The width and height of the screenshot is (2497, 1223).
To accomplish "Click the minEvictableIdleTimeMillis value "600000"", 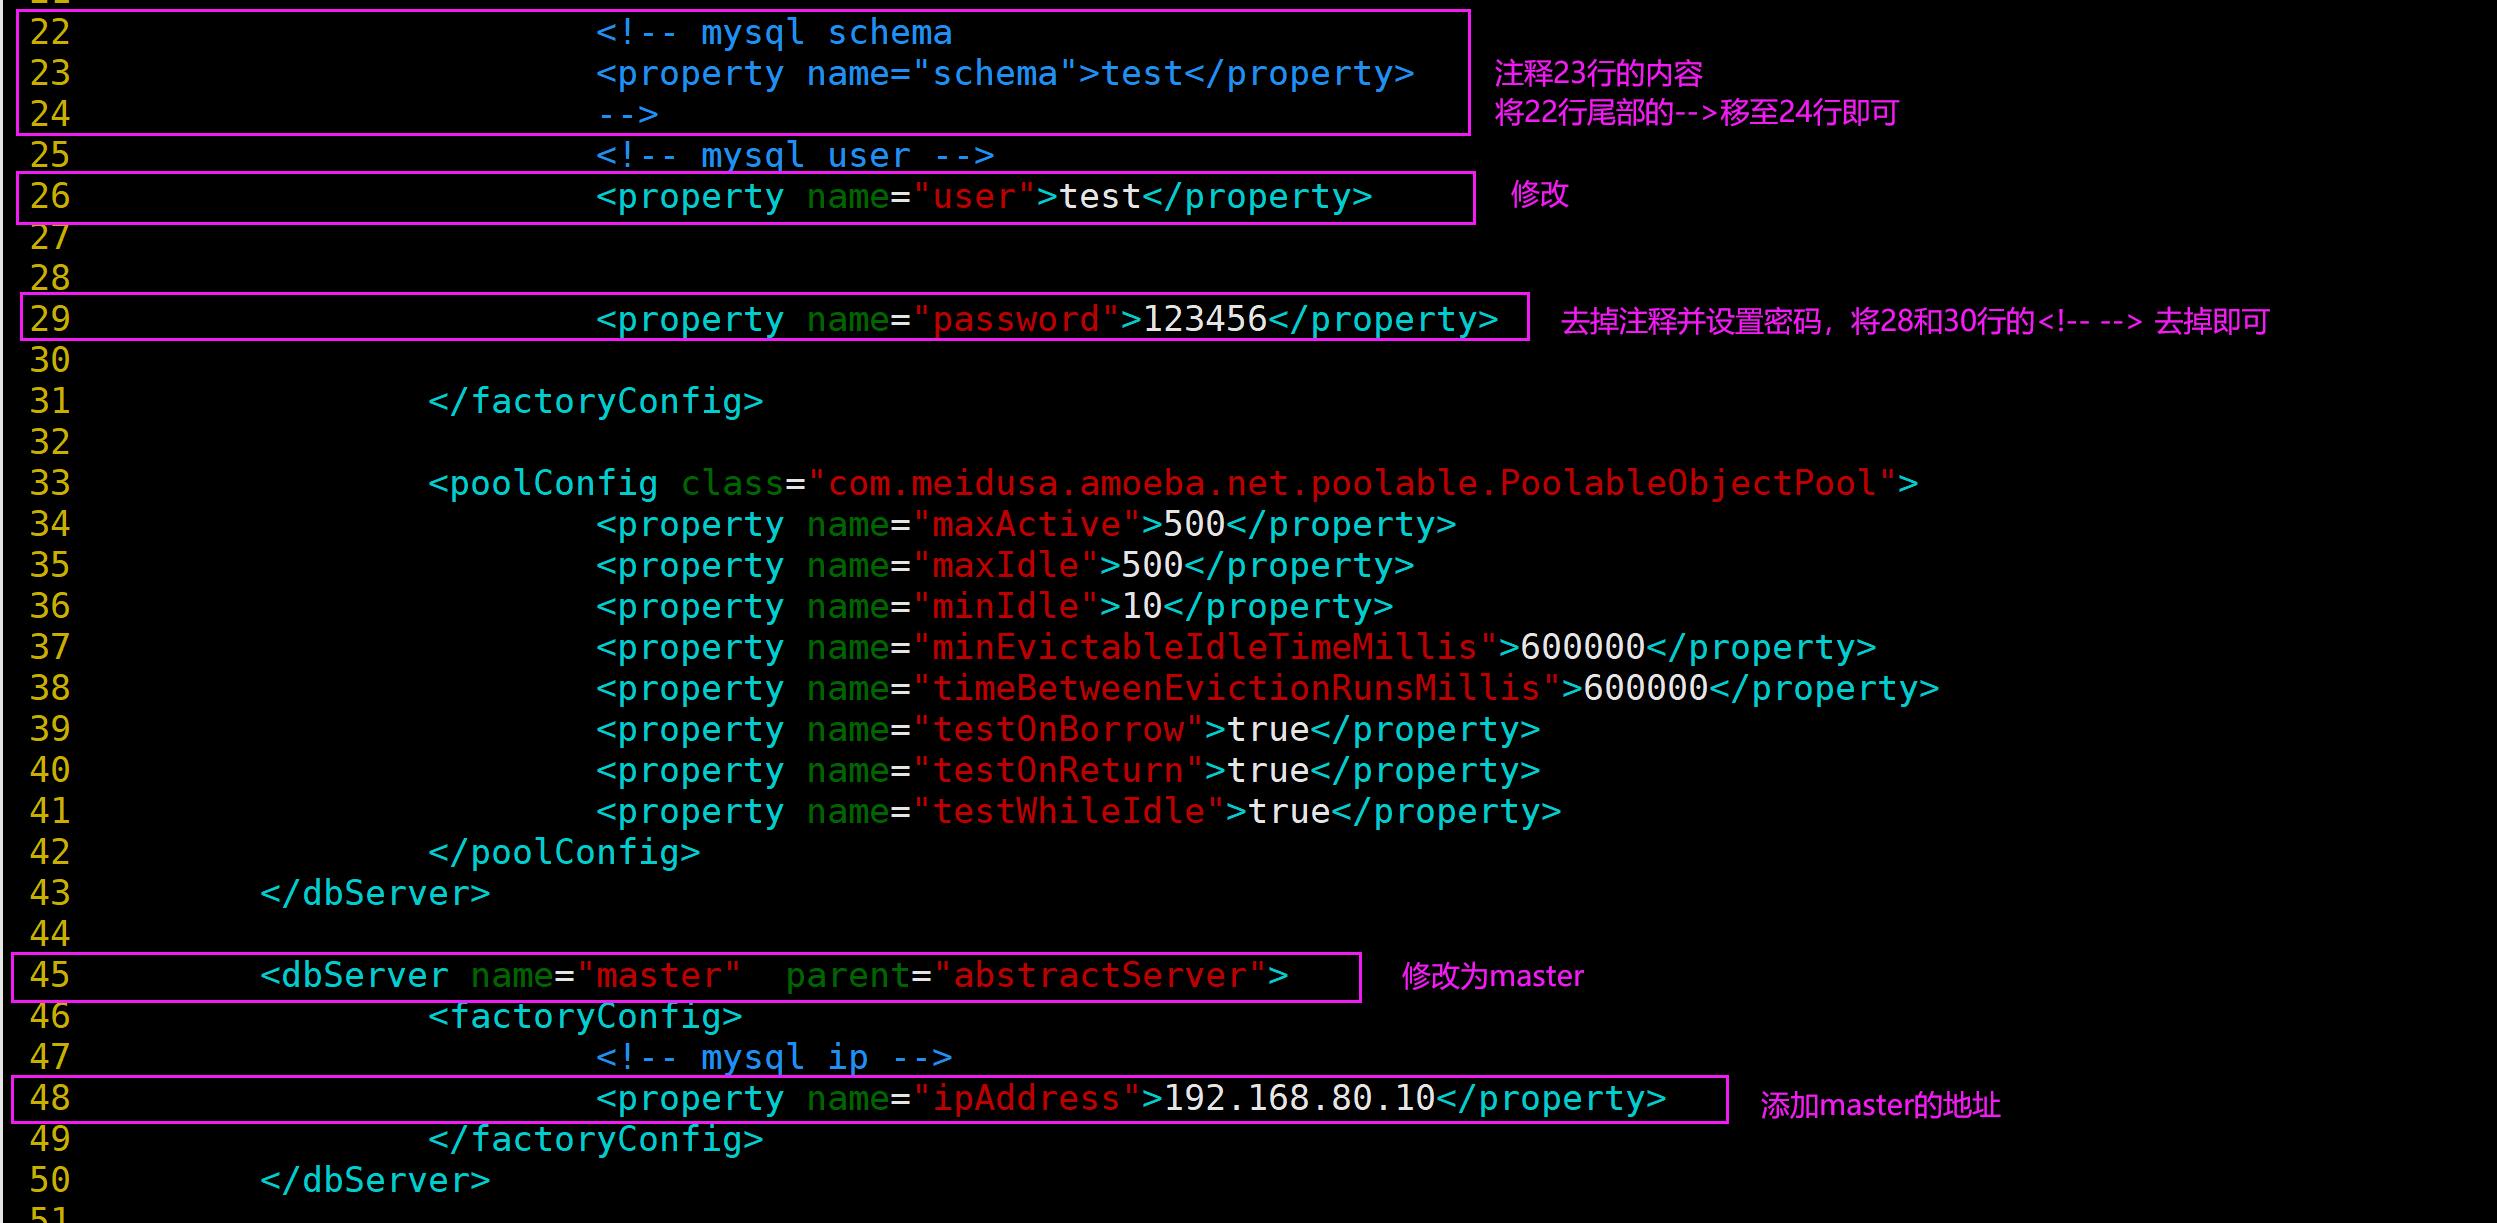I will pos(1583,648).
